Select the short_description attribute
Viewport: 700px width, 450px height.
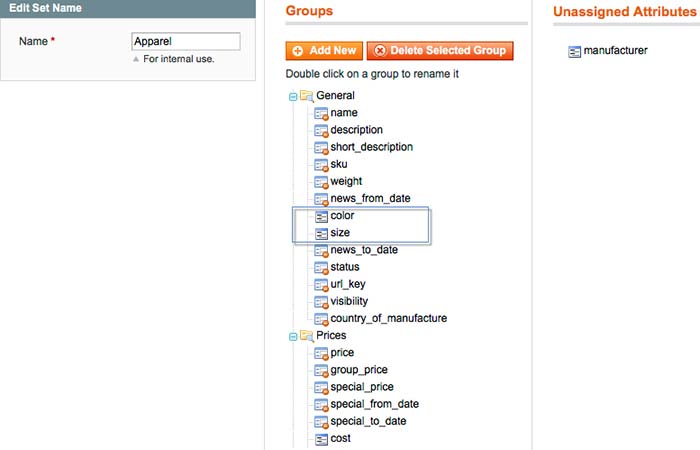(371, 147)
